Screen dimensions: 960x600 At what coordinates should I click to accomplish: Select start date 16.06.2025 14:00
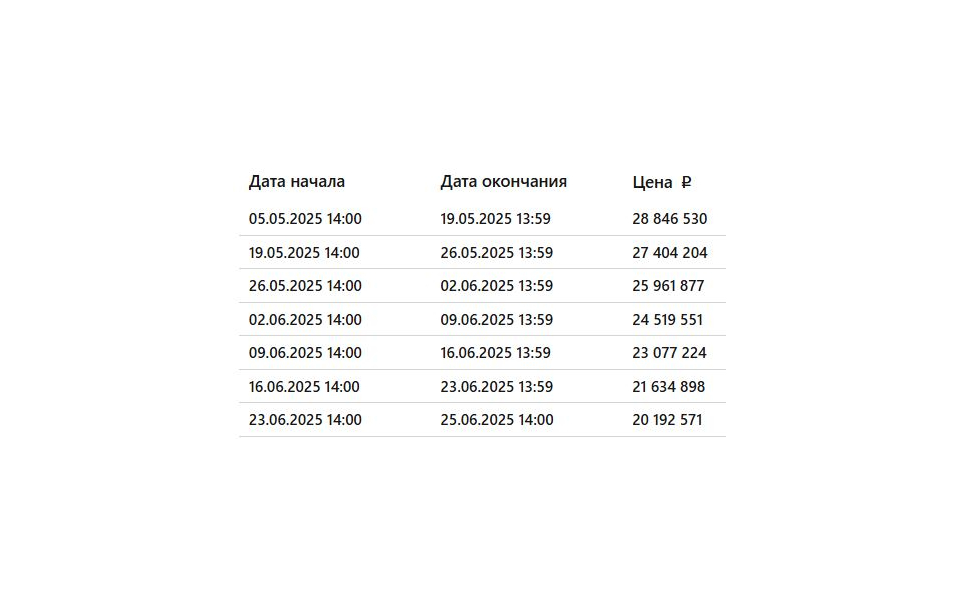tap(304, 387)
